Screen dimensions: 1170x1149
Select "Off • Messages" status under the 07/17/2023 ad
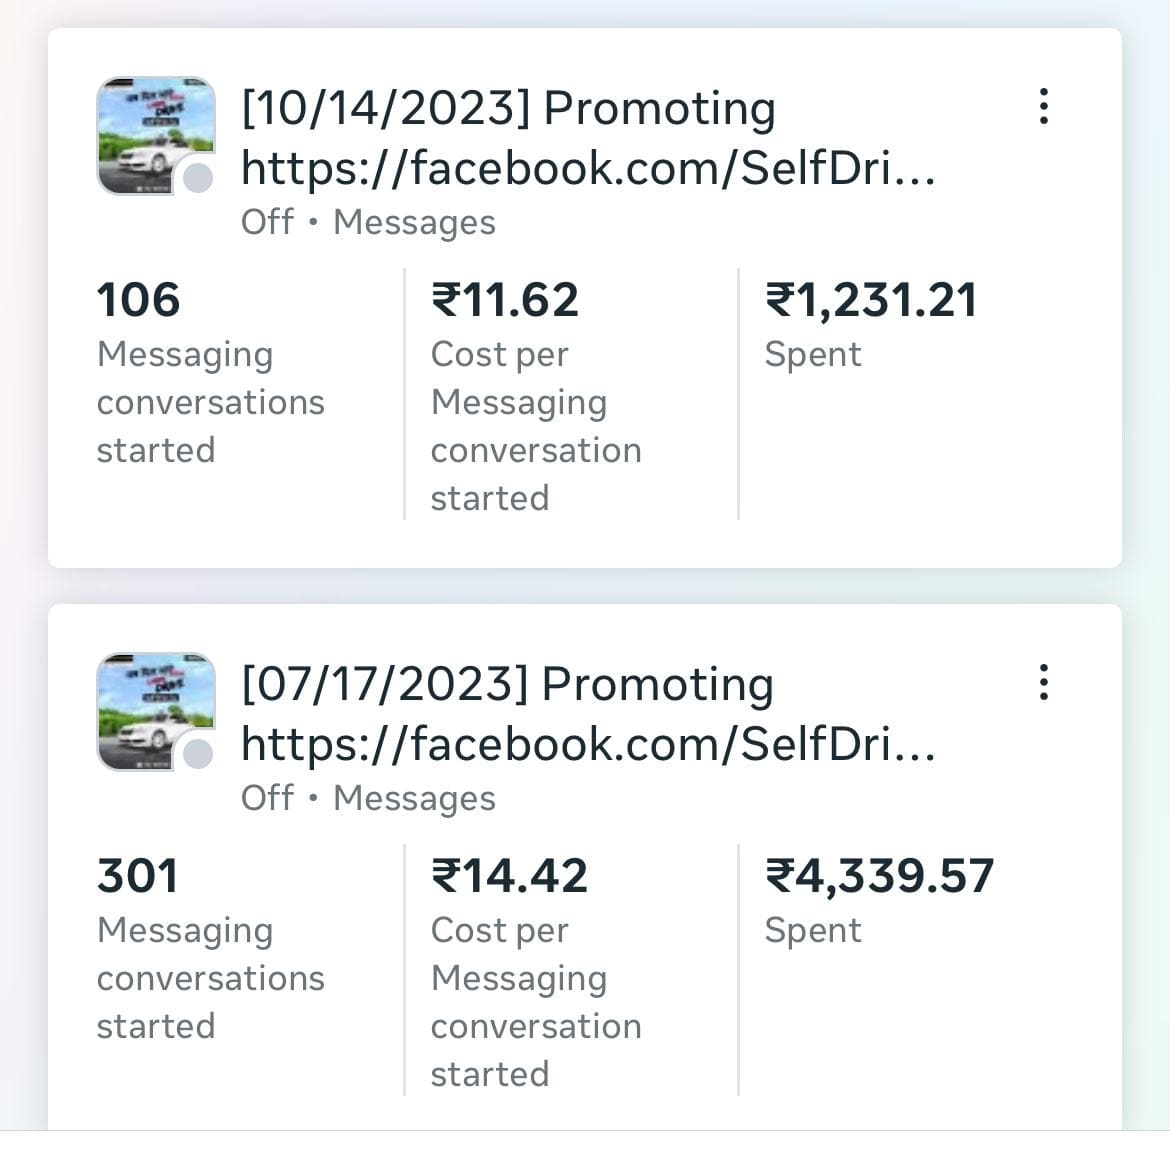[x=368, y=798]
